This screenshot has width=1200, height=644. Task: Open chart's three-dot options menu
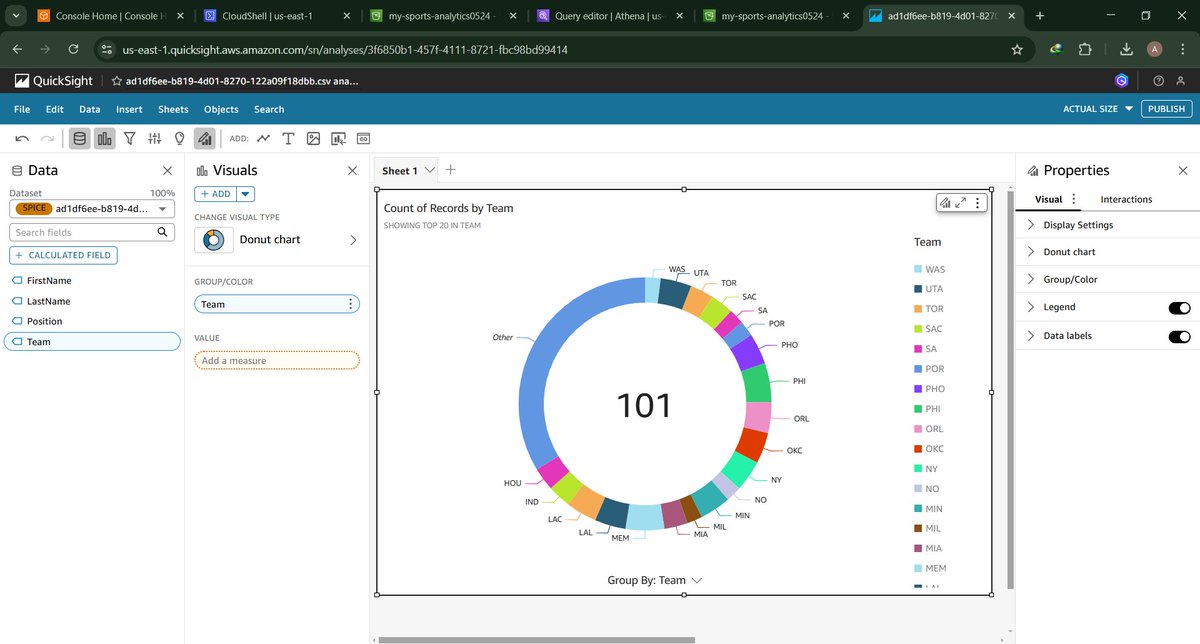(978, 203)
